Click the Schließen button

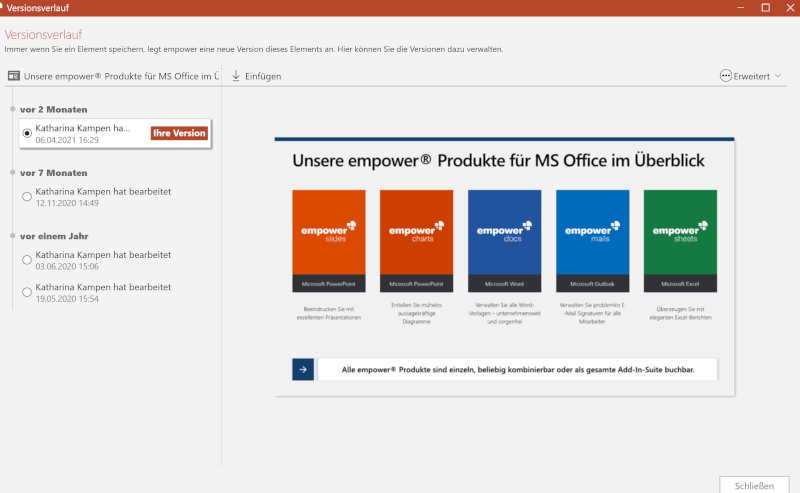click(x=754, y=485)
